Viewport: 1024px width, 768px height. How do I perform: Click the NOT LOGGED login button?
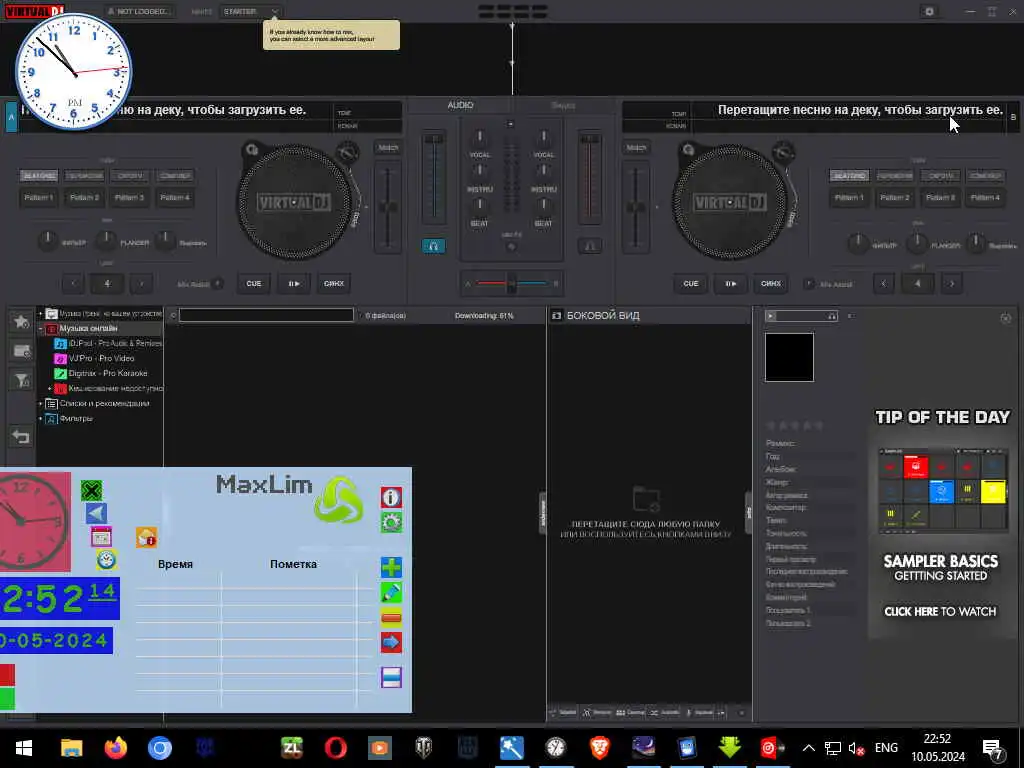click(x=140, y=11)
